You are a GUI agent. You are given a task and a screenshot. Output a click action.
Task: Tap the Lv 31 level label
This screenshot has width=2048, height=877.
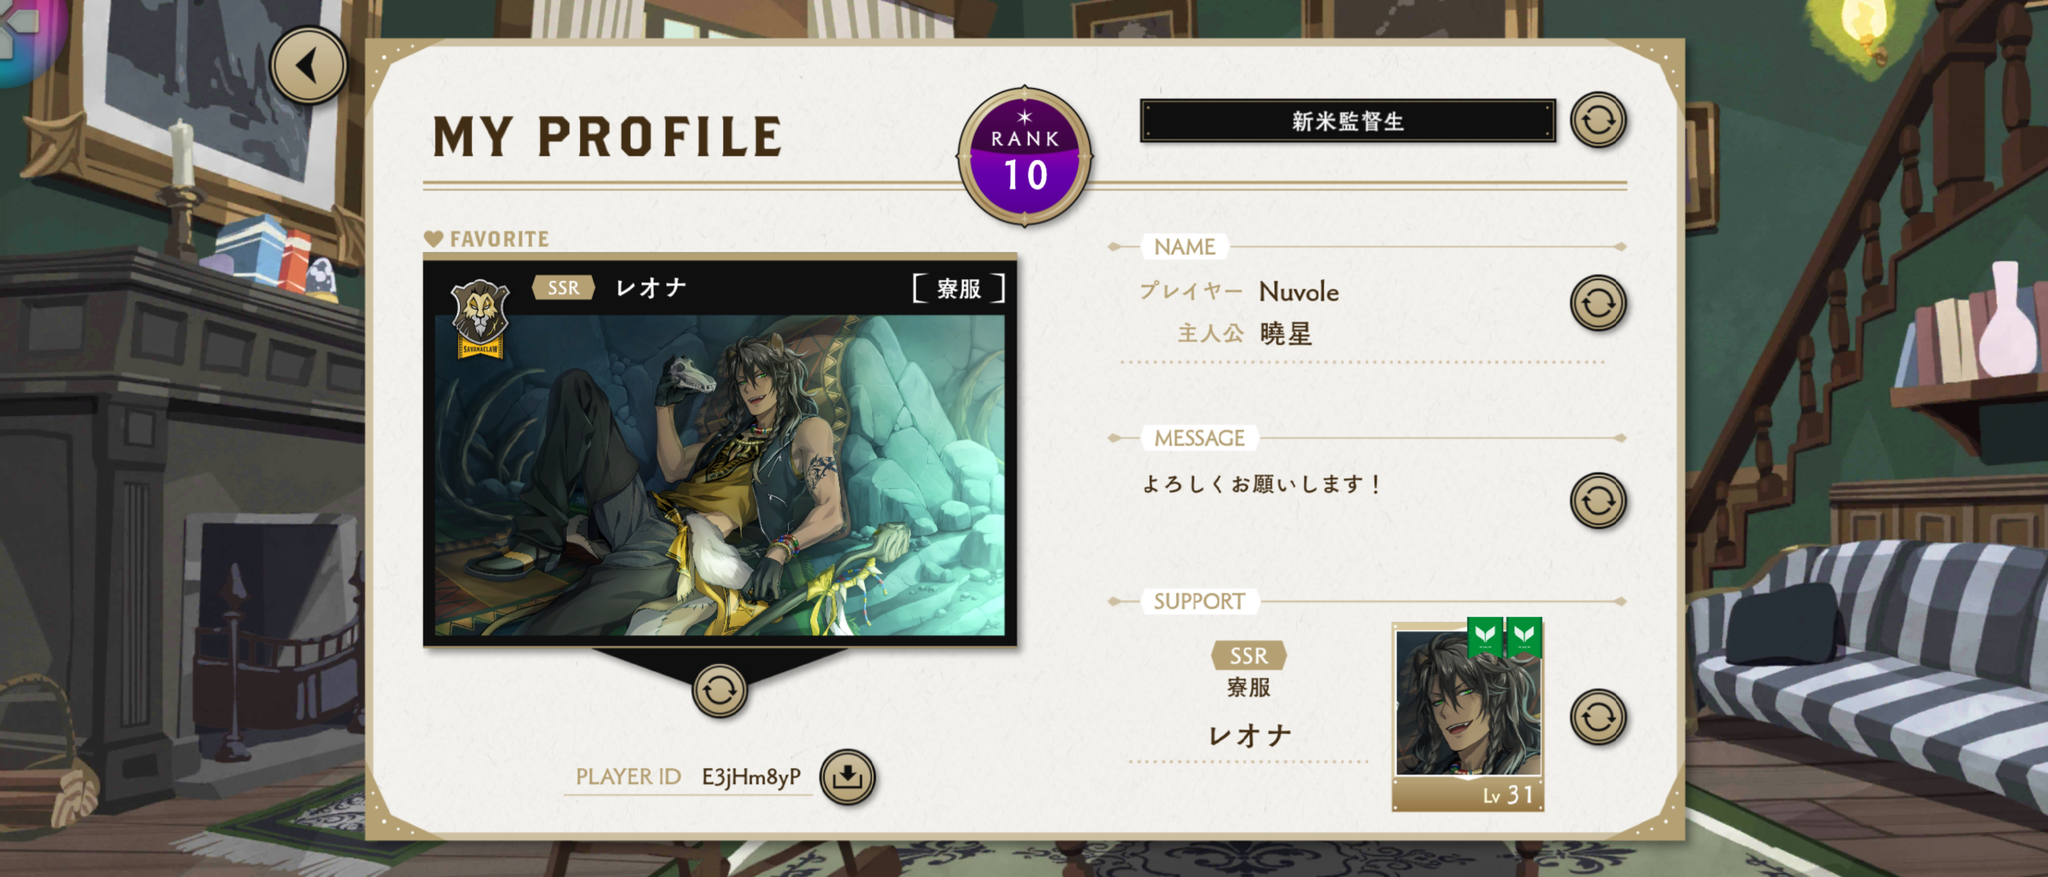1508,795
